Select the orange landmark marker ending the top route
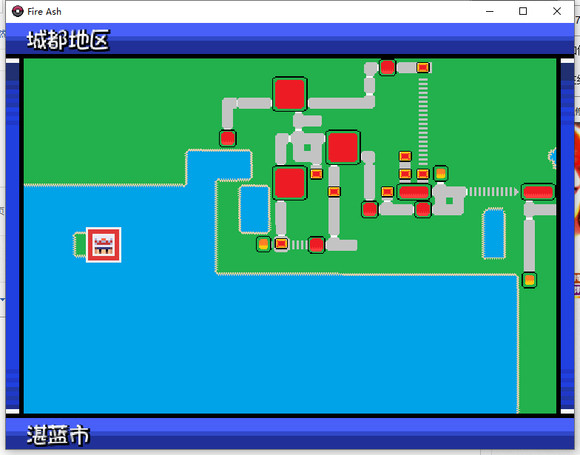 [423, 67]
